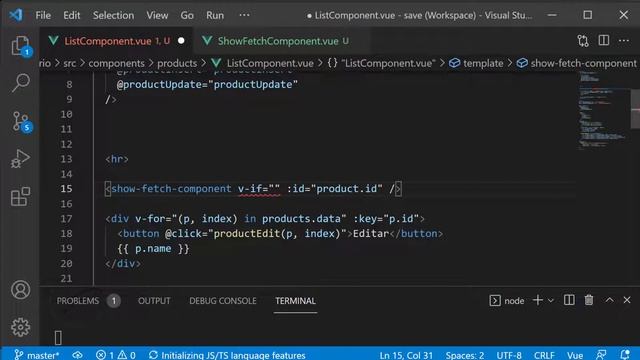
Task: Click the <hr> tag on line 13
Action: click(x=117, y=159)
